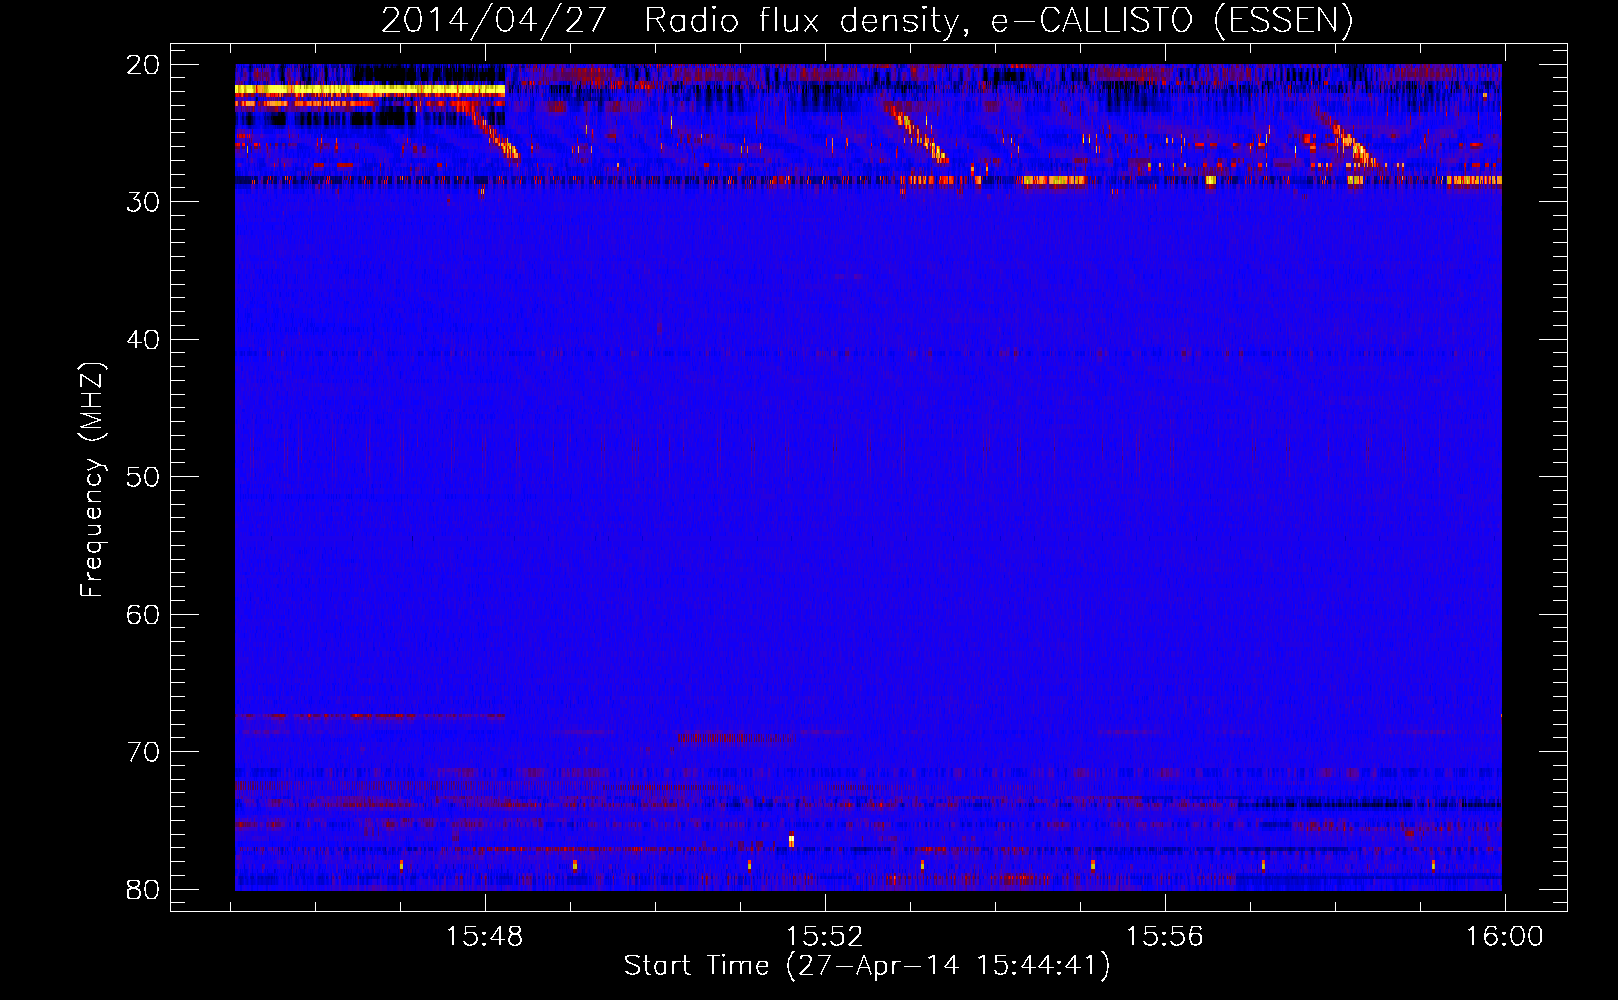Click the 16:00 time tick label
Viewport: 1618px width, 1000px height.
1504,937
